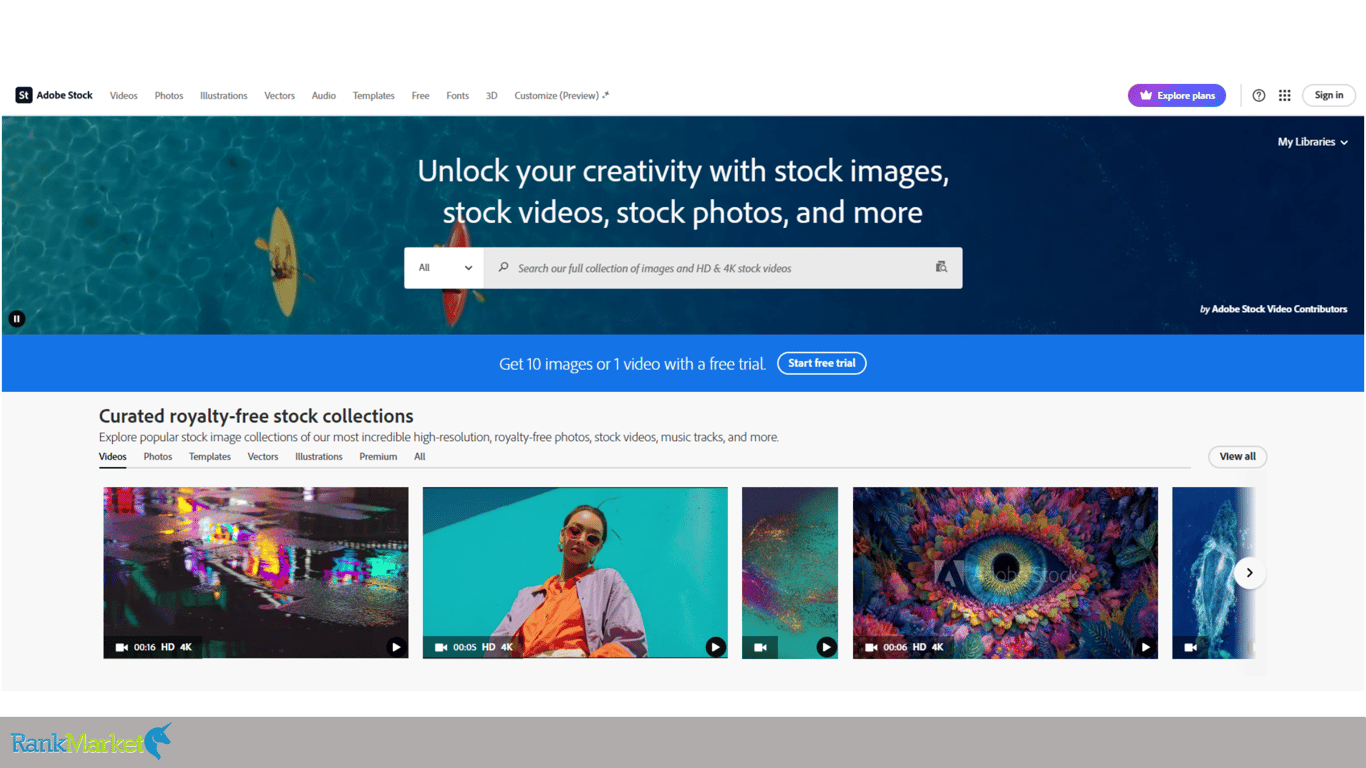Viewport: 1366px width, 768px height.
Task: Play the narrow glitter texture video
Action: click(x=826, y=647)
